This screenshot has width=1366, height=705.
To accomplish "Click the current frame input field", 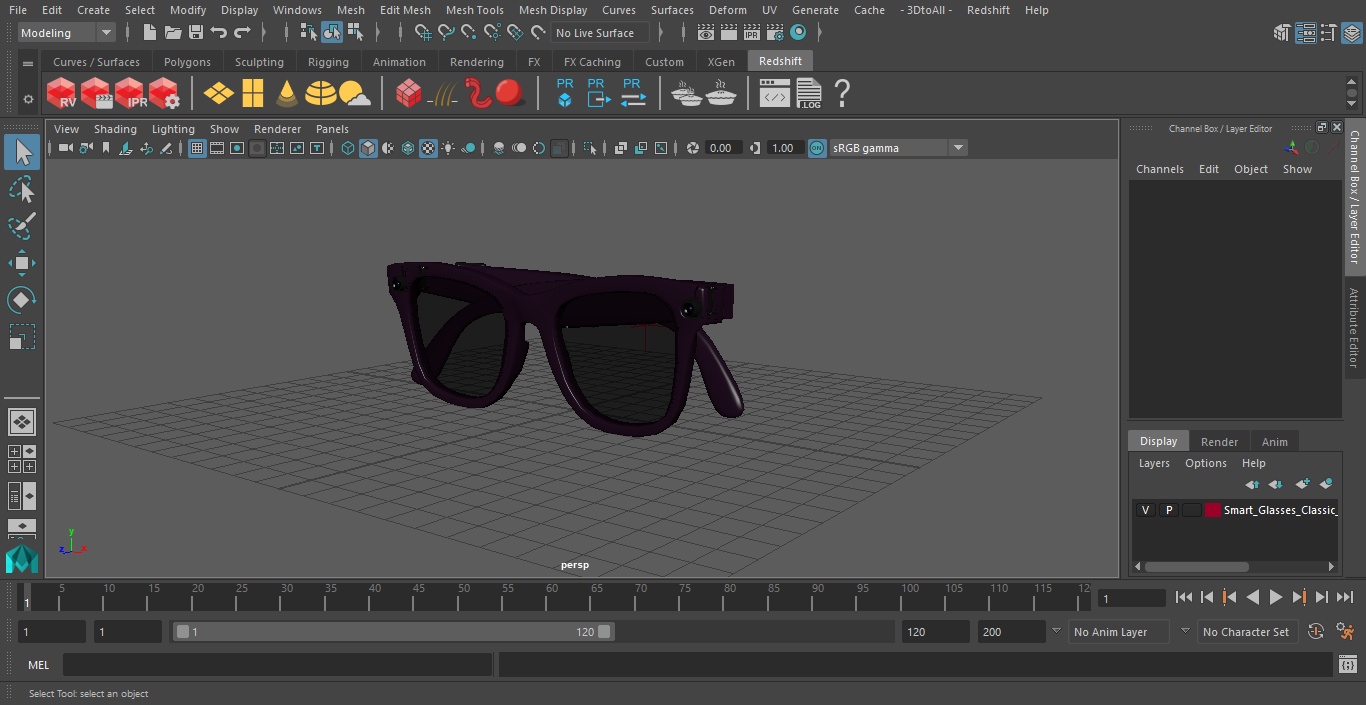I will pyautogui.click(x=1131, y=598).
